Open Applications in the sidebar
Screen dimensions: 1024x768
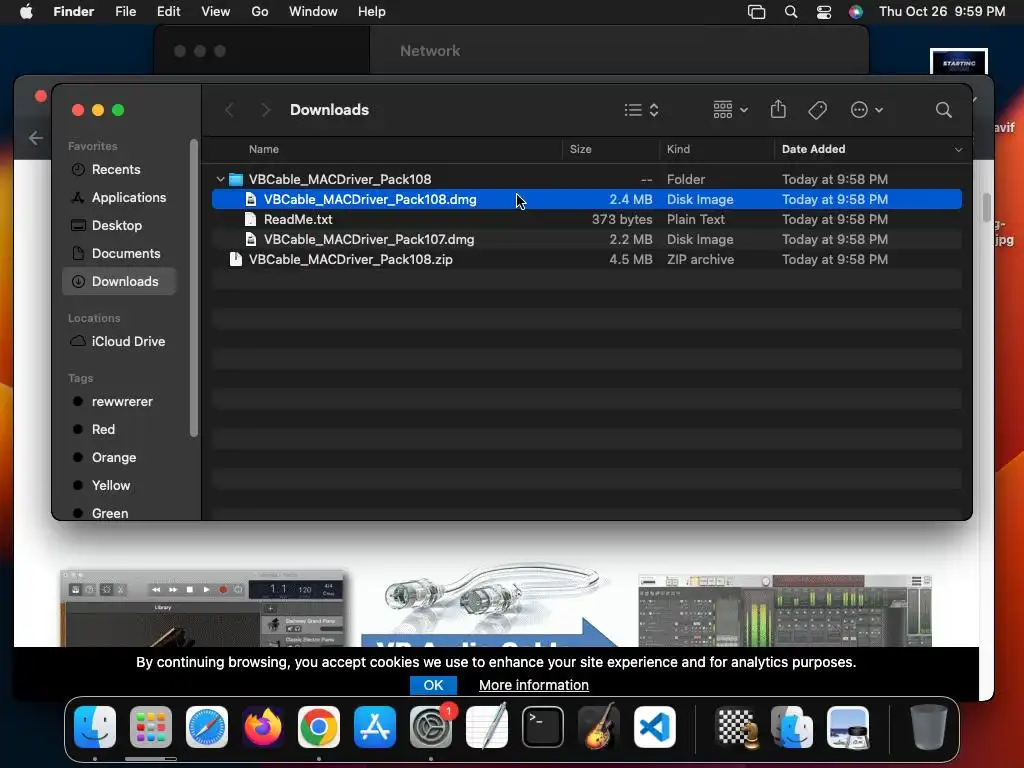point(119,197)
